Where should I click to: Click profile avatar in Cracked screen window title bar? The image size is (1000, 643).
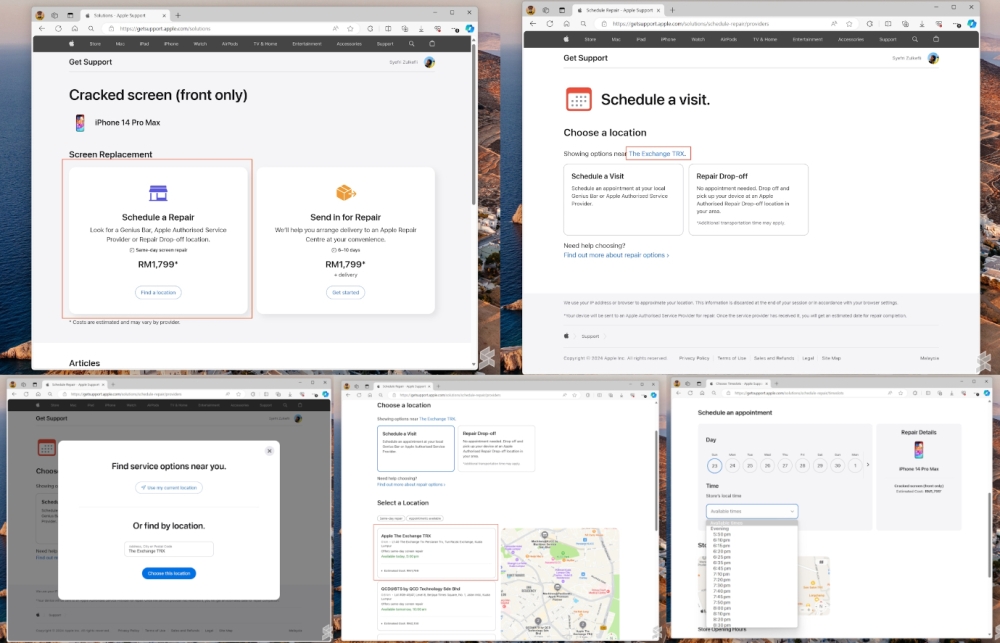click(40, 15)
